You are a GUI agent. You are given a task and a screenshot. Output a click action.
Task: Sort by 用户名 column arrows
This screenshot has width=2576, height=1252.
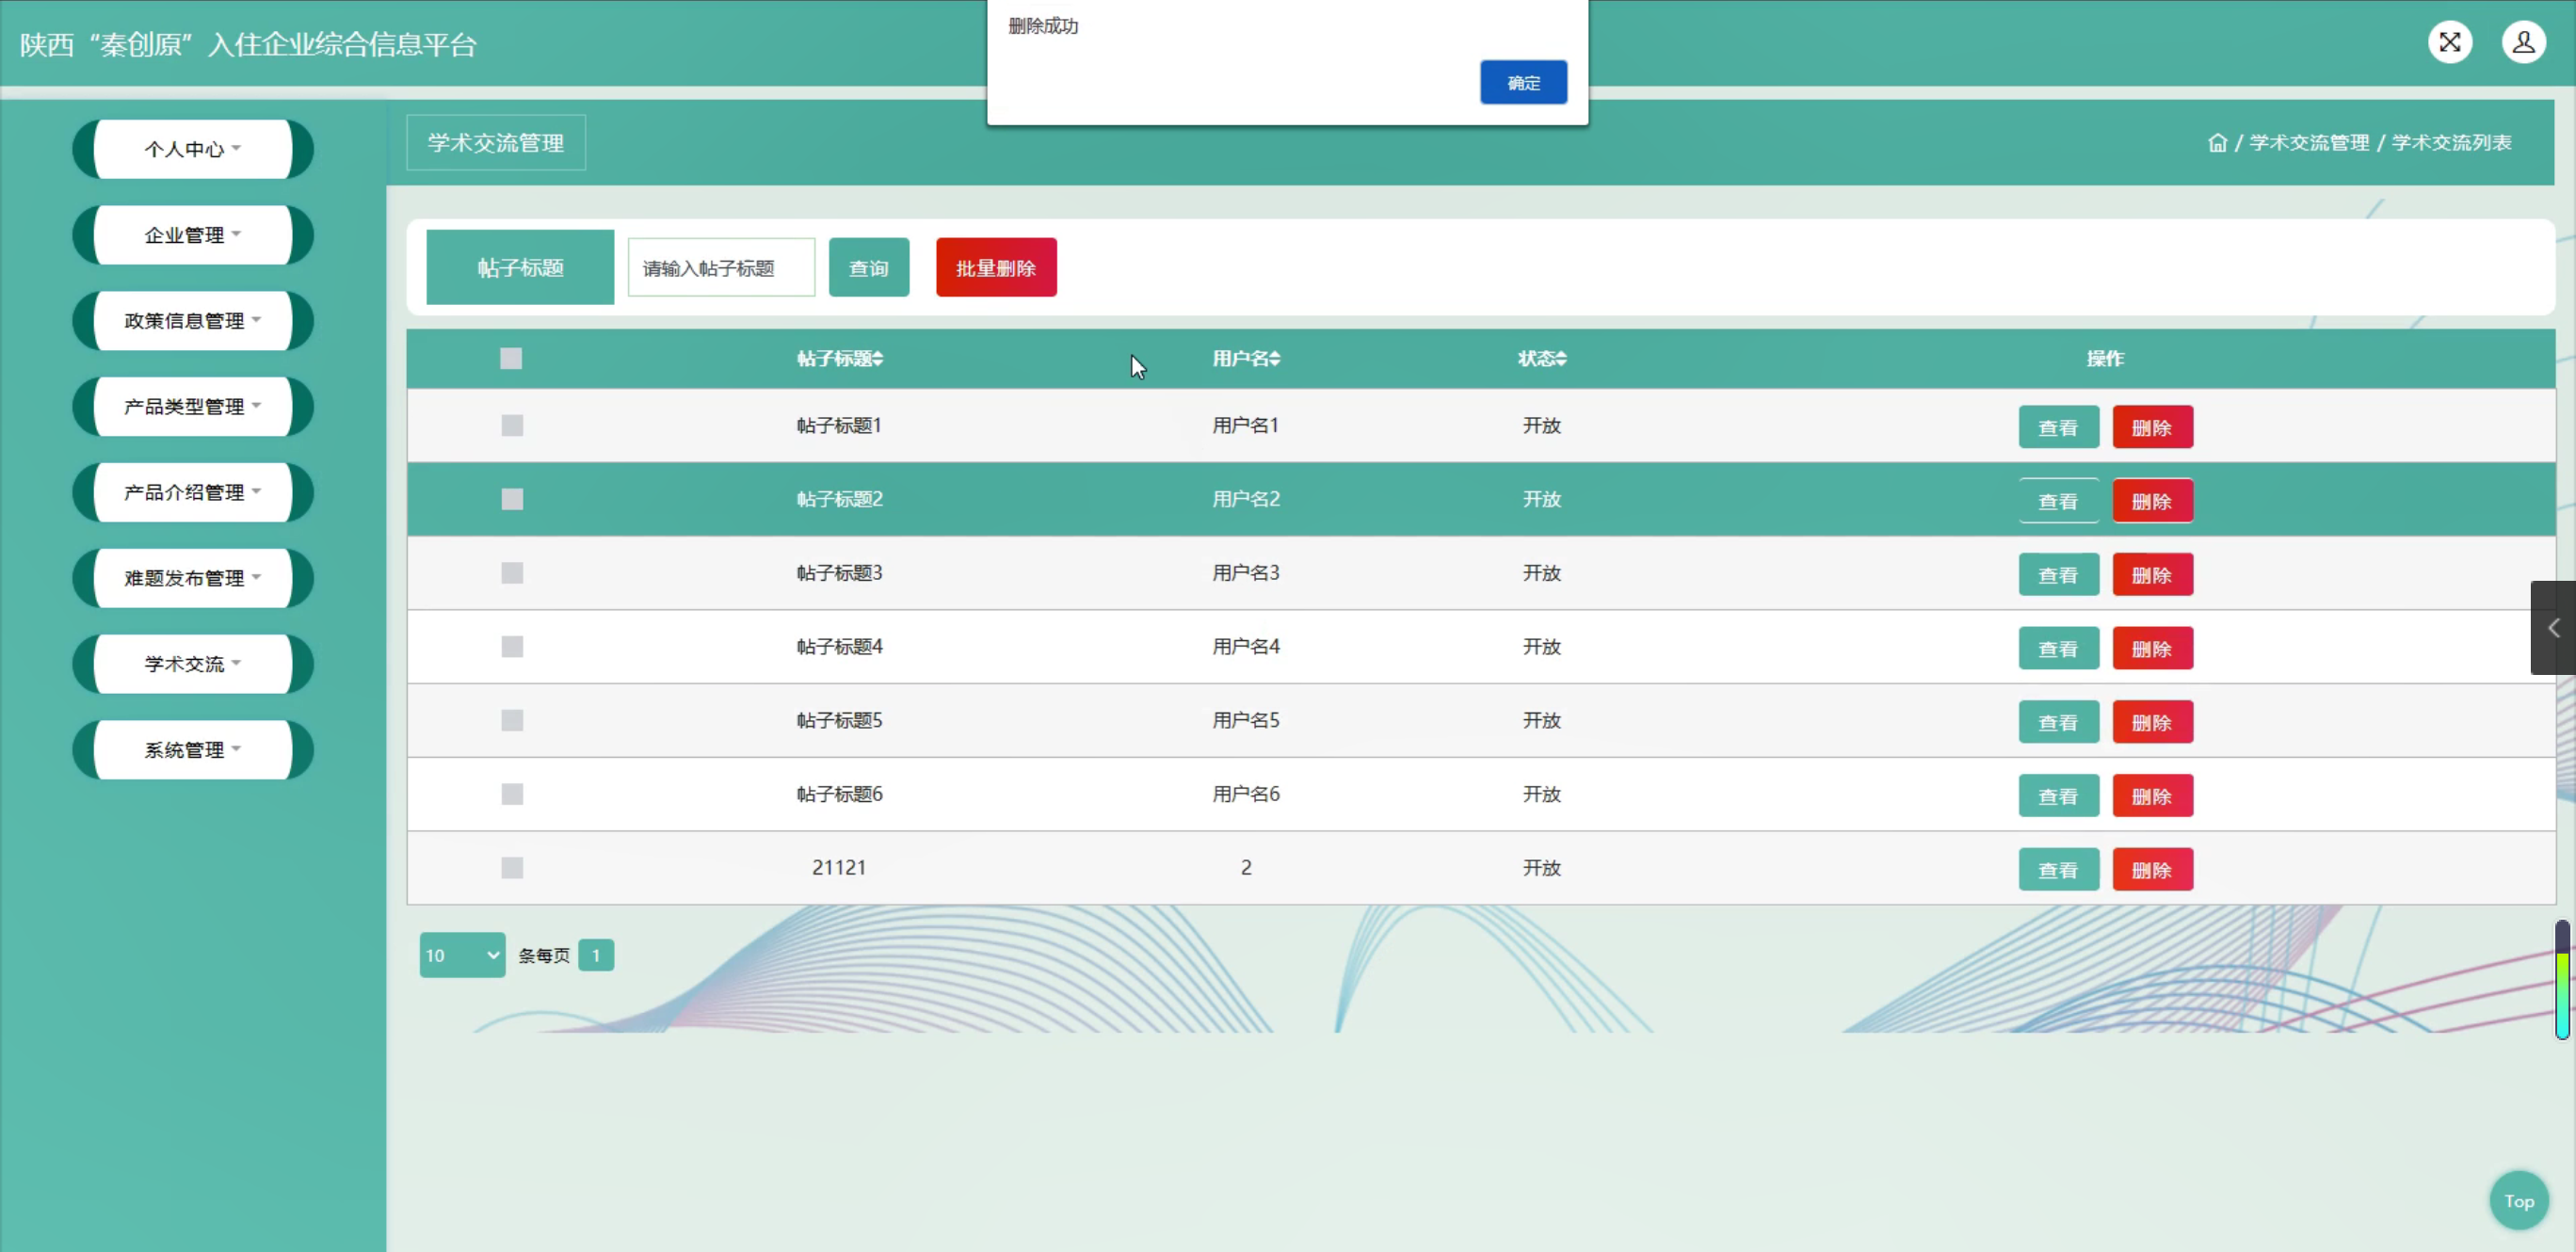1275,359
